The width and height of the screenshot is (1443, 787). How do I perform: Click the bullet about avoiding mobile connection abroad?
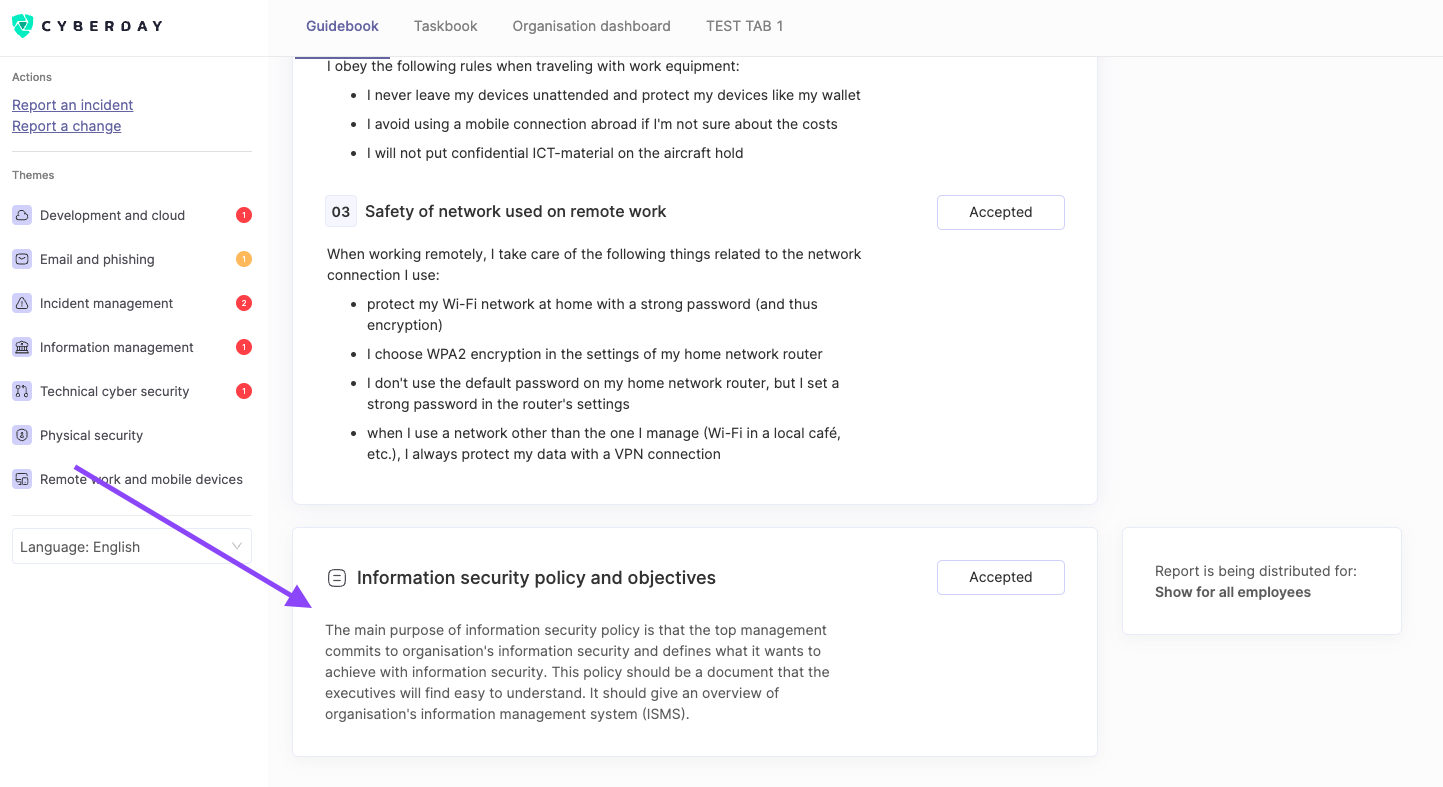(602, 124)
